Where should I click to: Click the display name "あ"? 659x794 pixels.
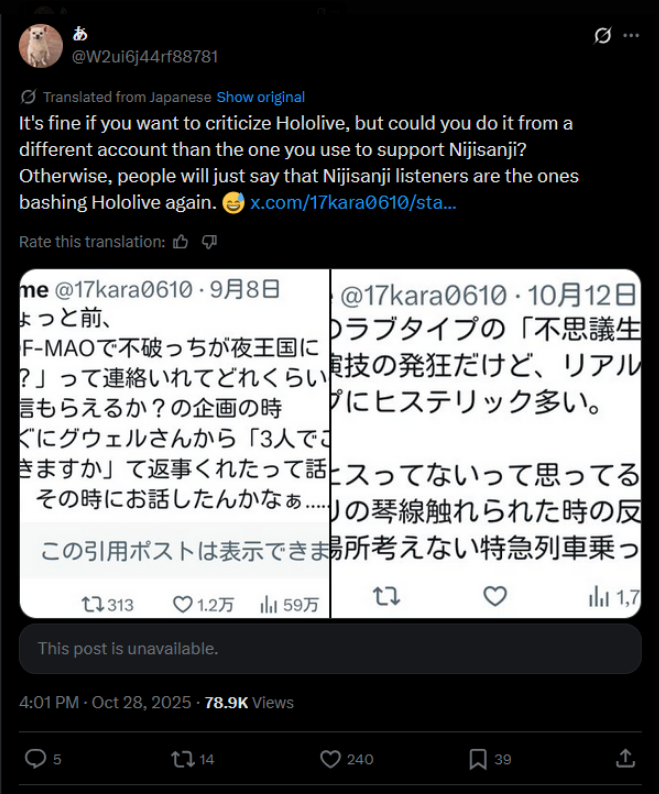point(80,35)
